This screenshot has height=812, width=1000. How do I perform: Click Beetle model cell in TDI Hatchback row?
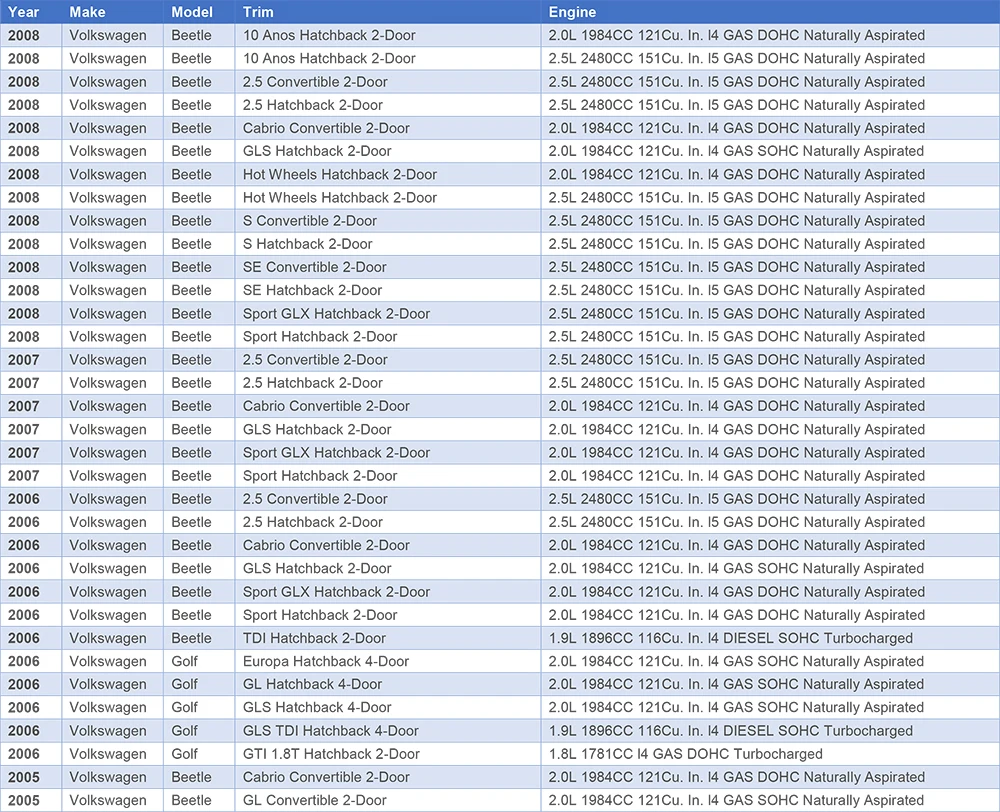coord(199,638)
